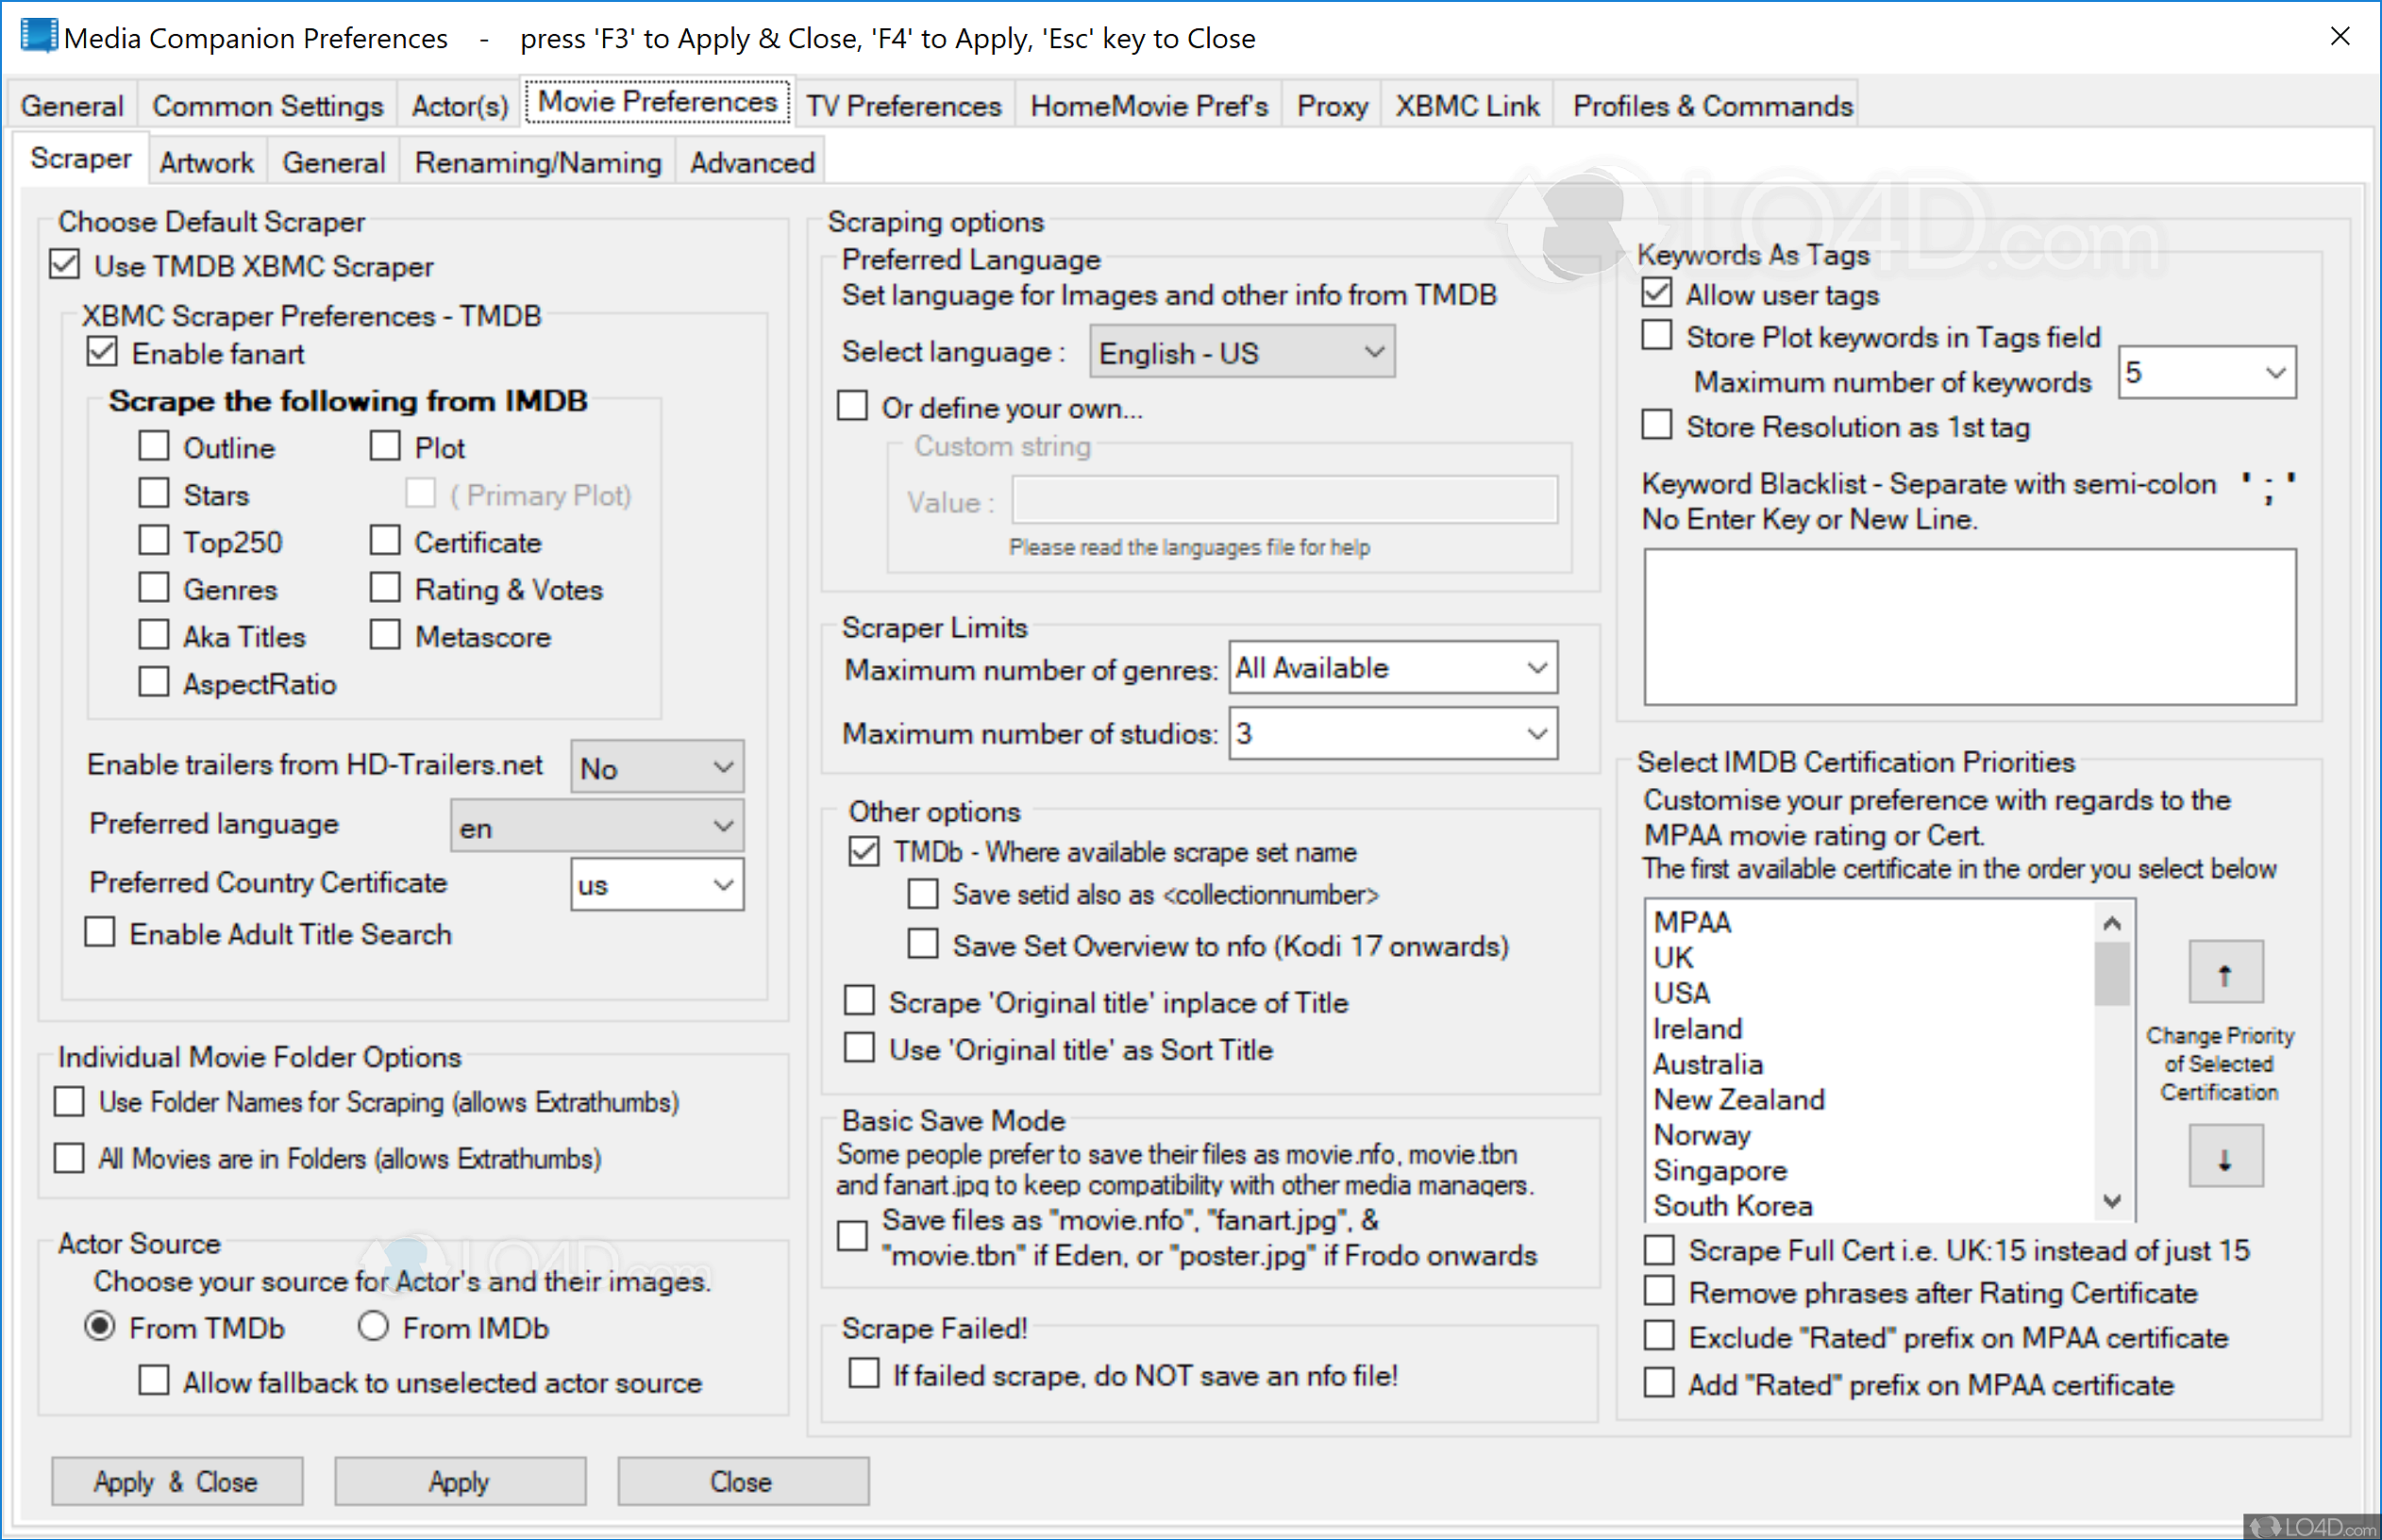This screenshot has width=2382, height=1540.
Task: Click the certification list scrollbar down arrow
Action: 2112,1201
